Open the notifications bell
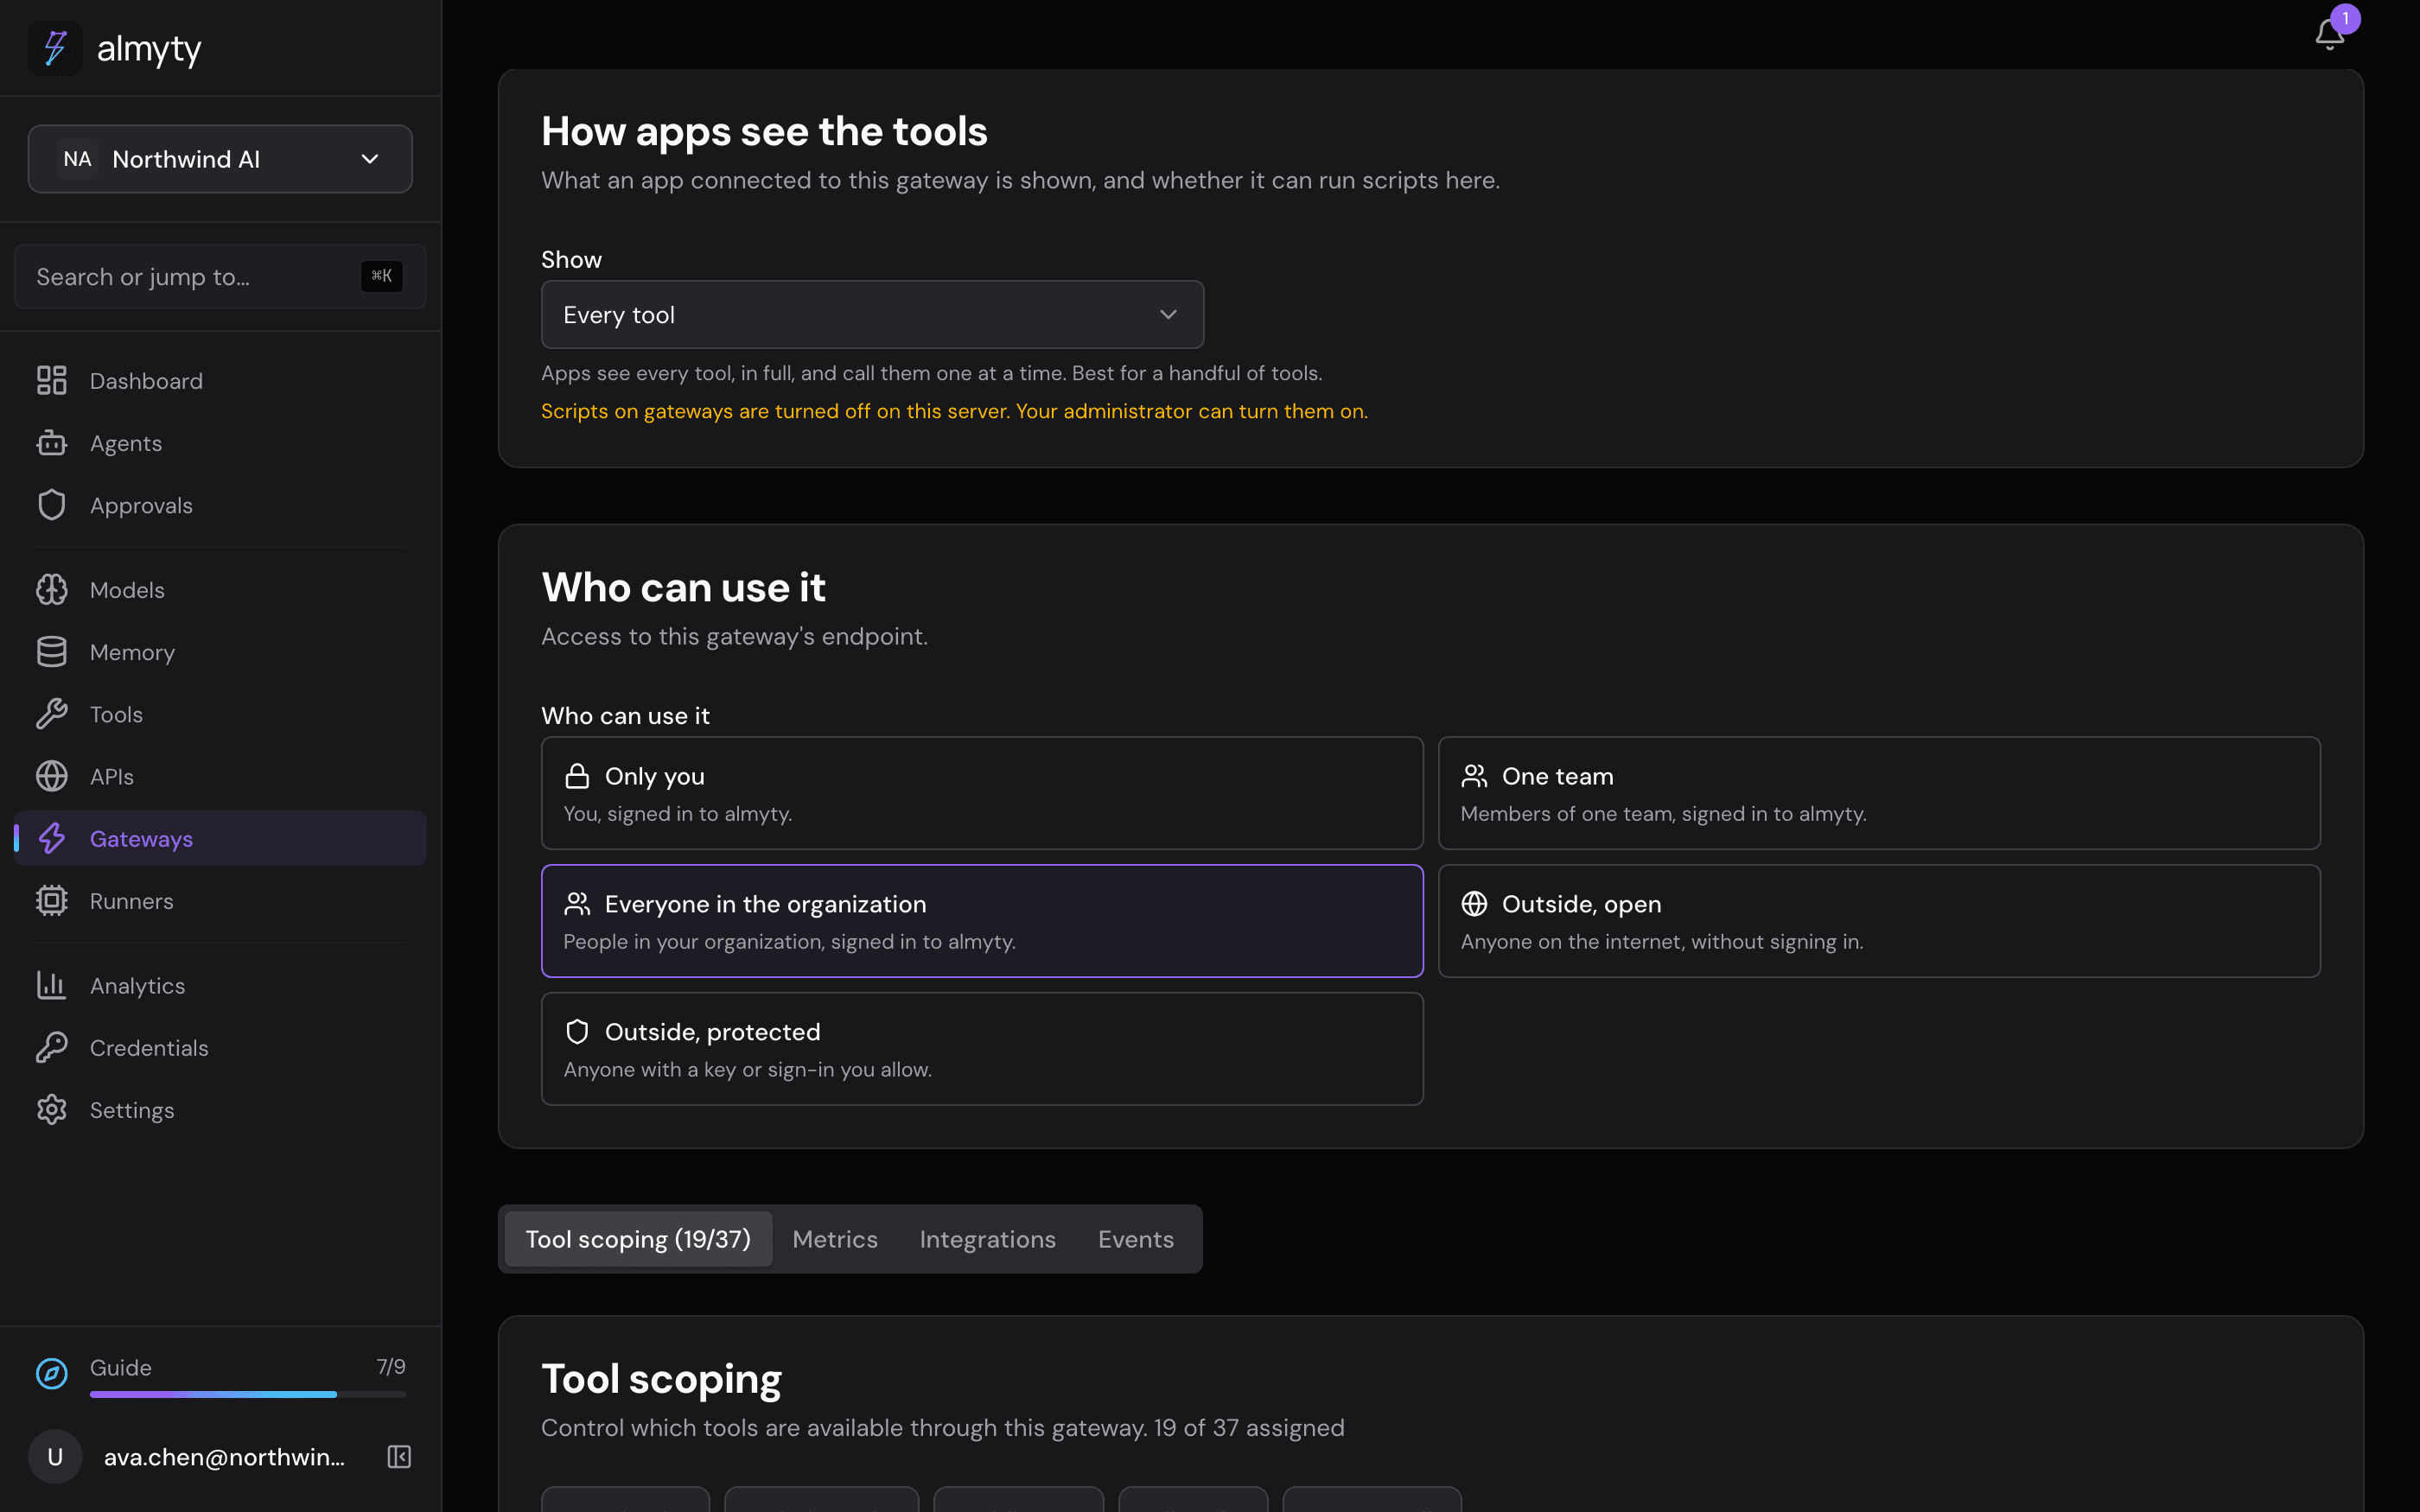The width and height of the screenshot is (2420, 1512). click(2329, 34)
